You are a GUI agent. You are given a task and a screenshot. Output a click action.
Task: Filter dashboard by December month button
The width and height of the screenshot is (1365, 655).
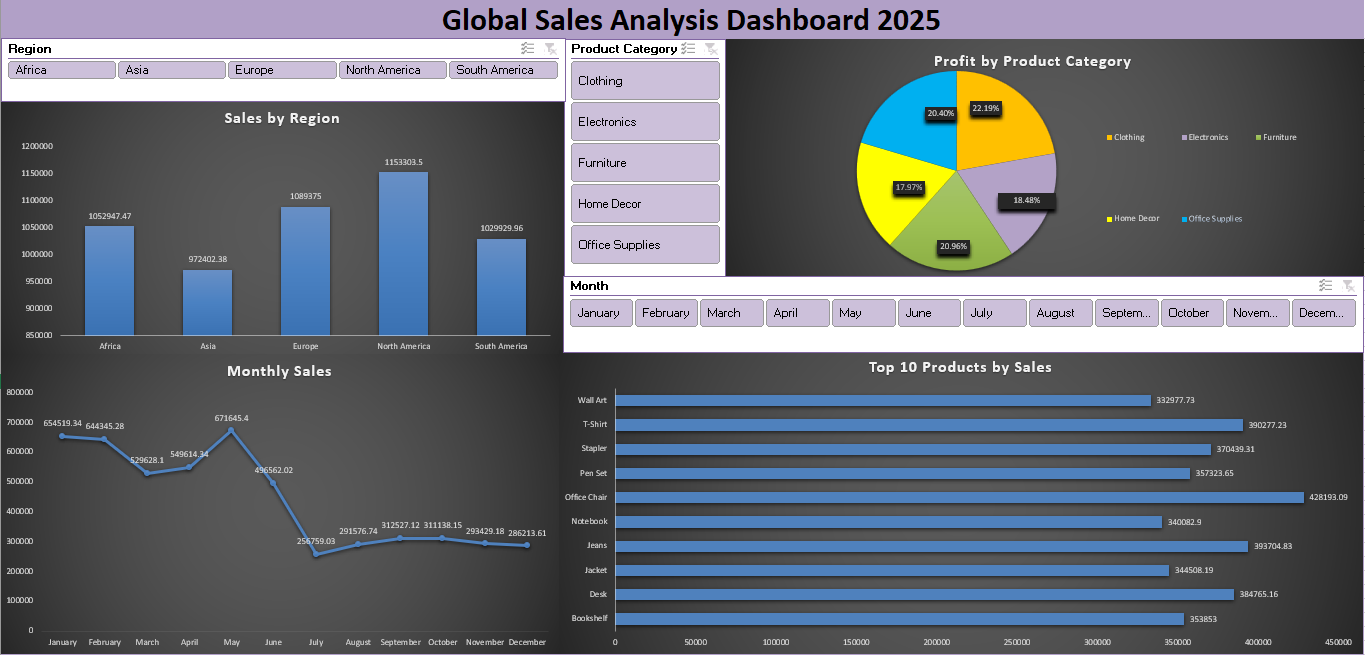[x=1323, y=313]
